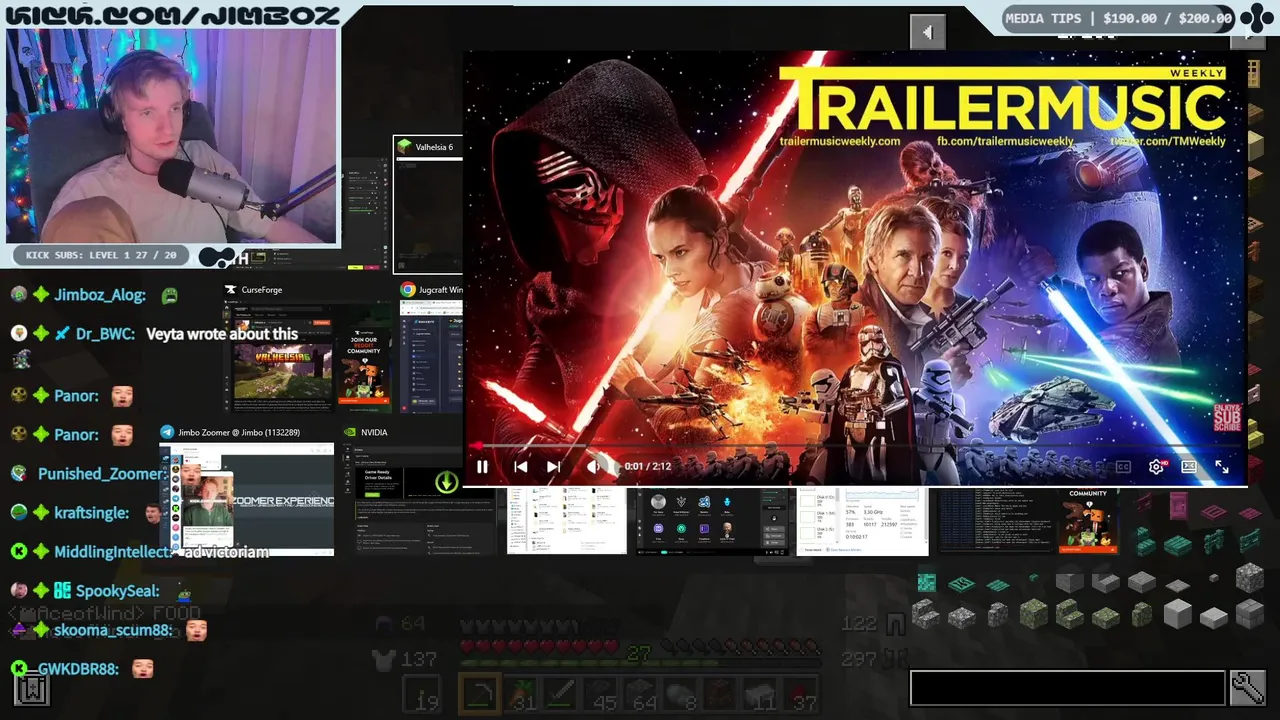The image size is (1280, 720).
Task: Click chat username GWKDBR88
Action: (78, 669)
